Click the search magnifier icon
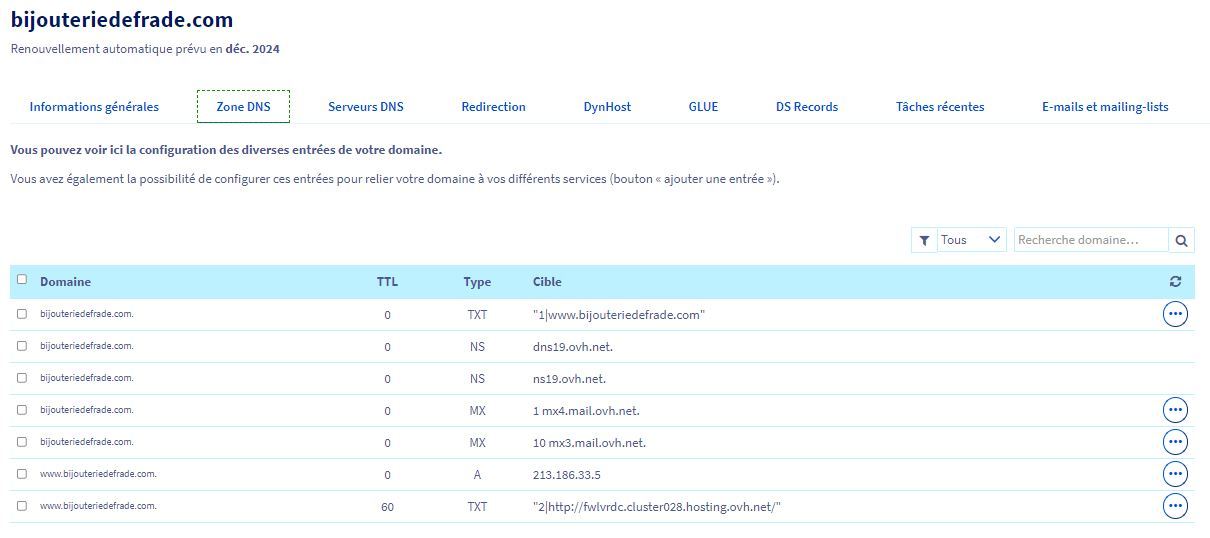The width and height of the screenshot is (1210, 538). click(x=1181, y=240)
